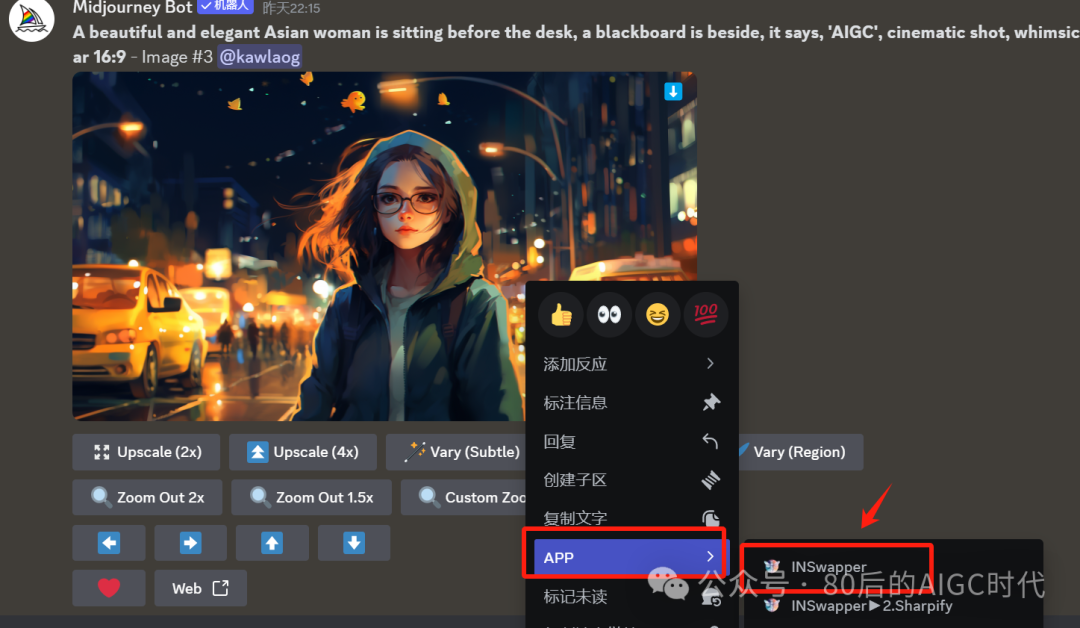Click the @kawlaog mention
Screen dimensions: 1080x628
260,56
